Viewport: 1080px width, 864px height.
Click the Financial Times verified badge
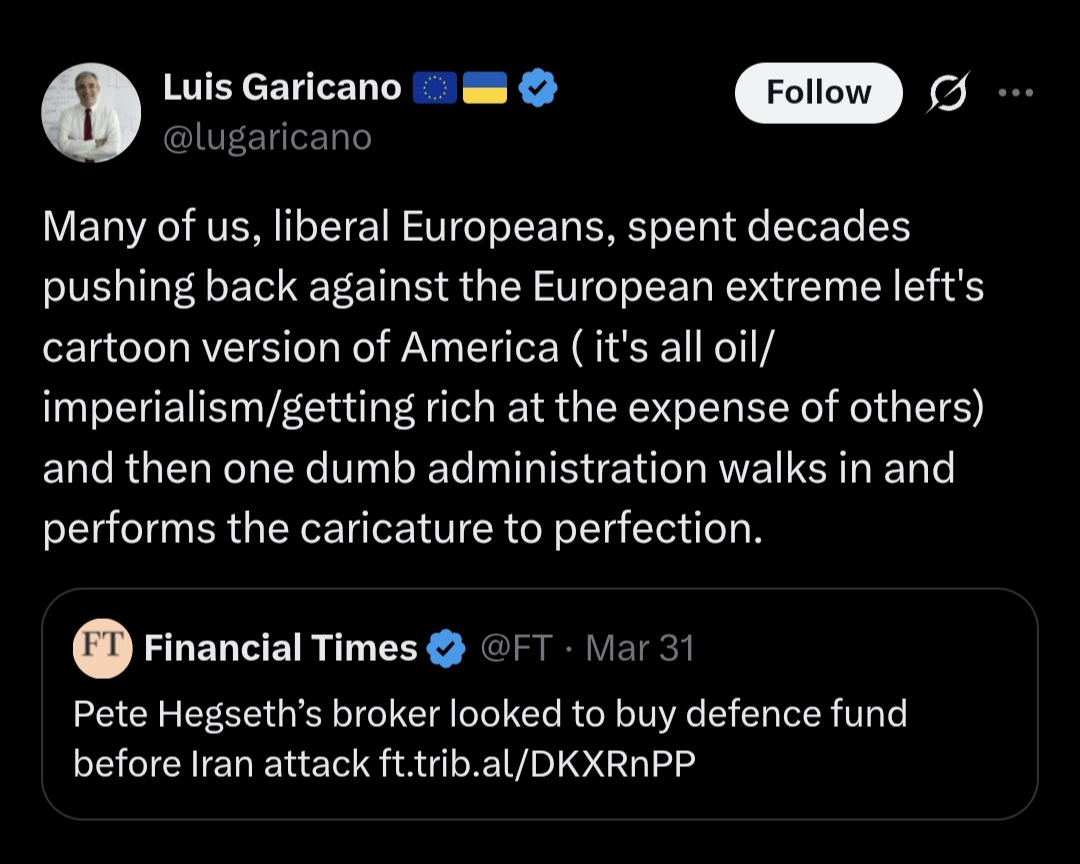(x=446, y=649)
